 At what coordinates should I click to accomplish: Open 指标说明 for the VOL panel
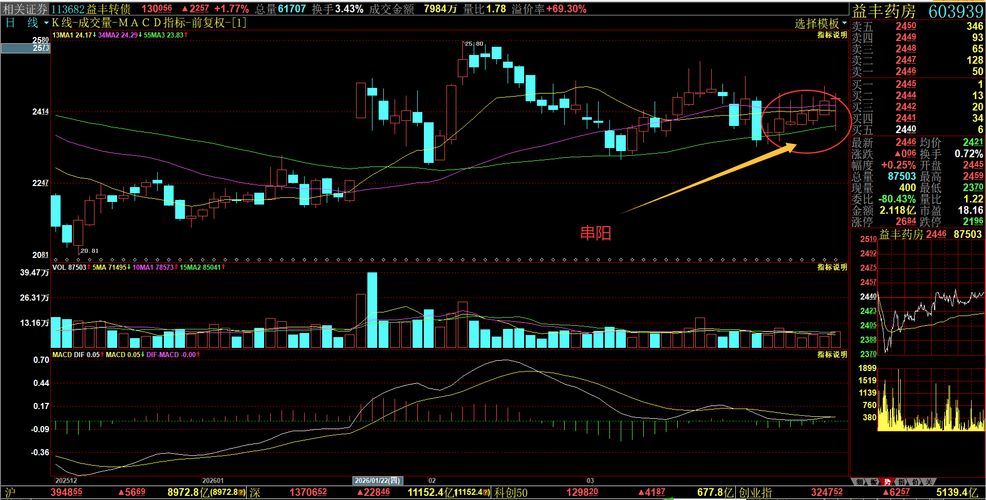pos(832,267)
